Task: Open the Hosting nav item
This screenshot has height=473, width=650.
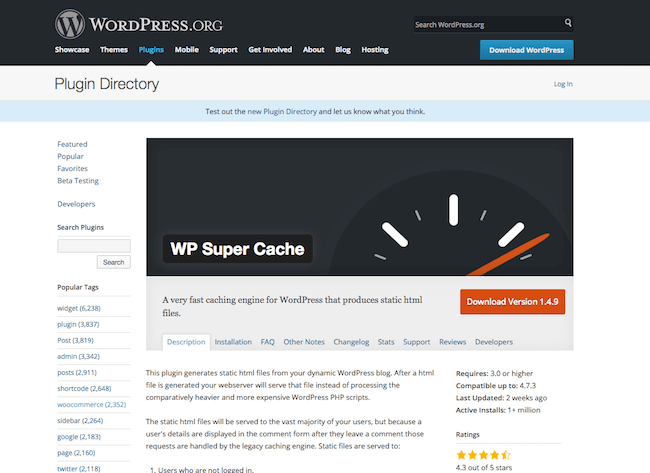Action: [375, 50]
